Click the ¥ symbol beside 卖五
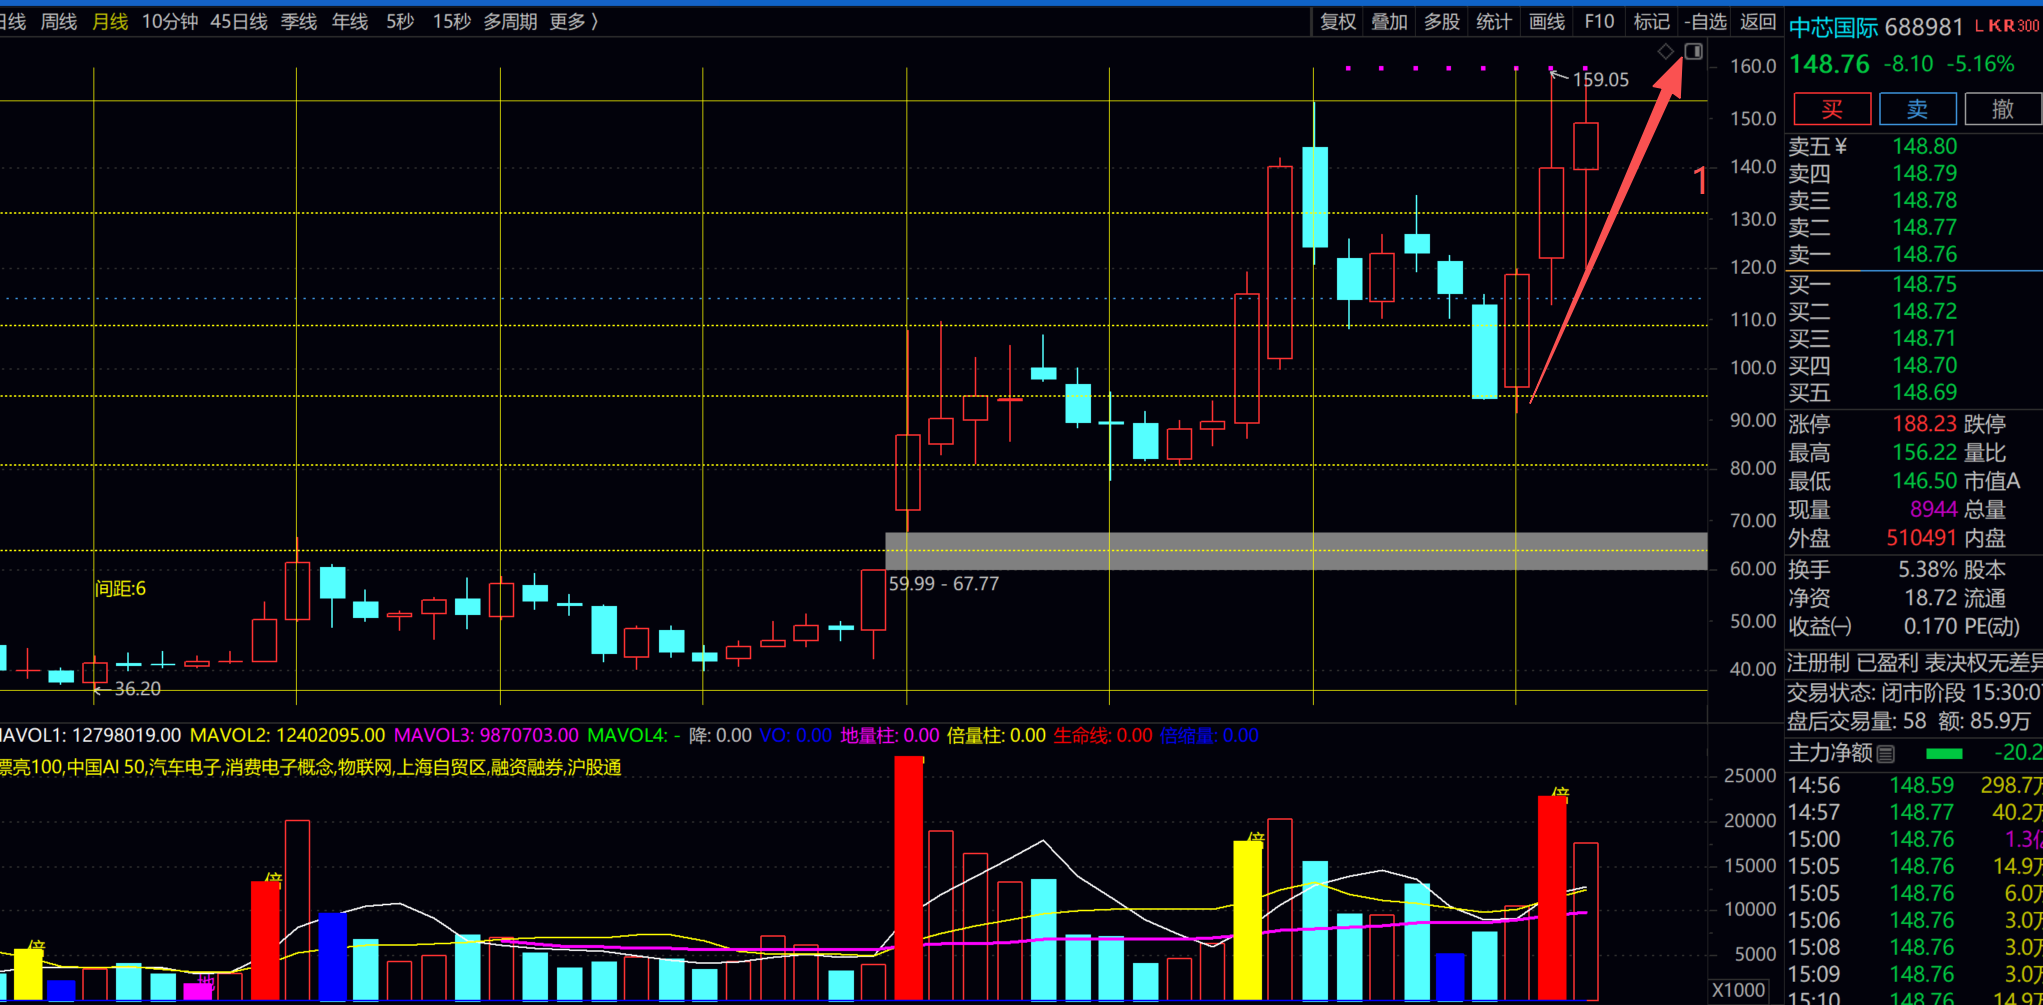 [1842, 147]
